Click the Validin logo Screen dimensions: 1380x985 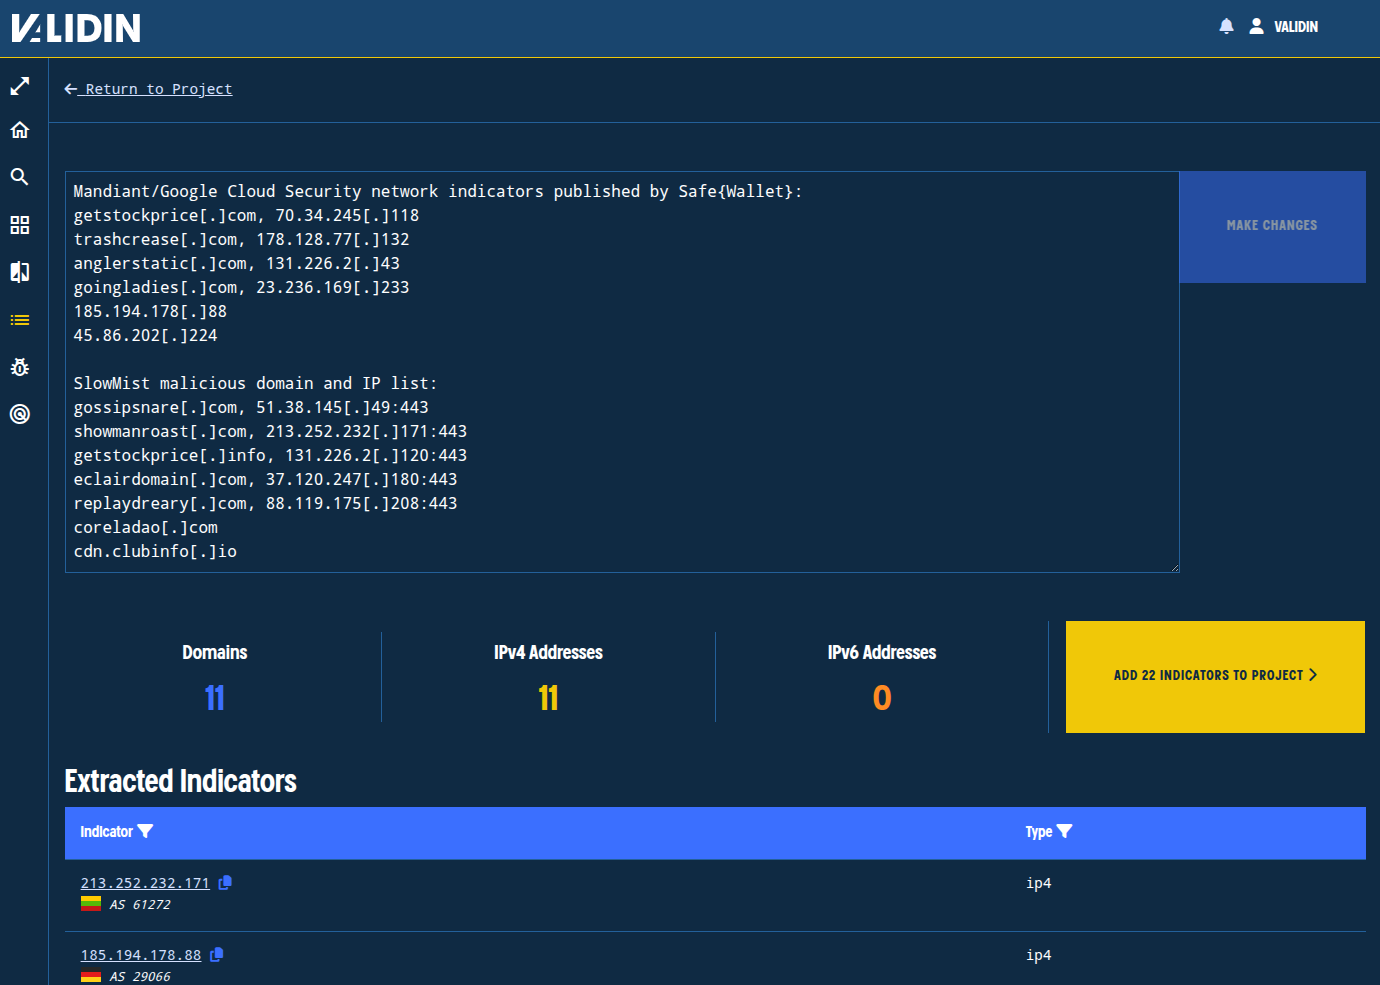click(x=76, y=28)
